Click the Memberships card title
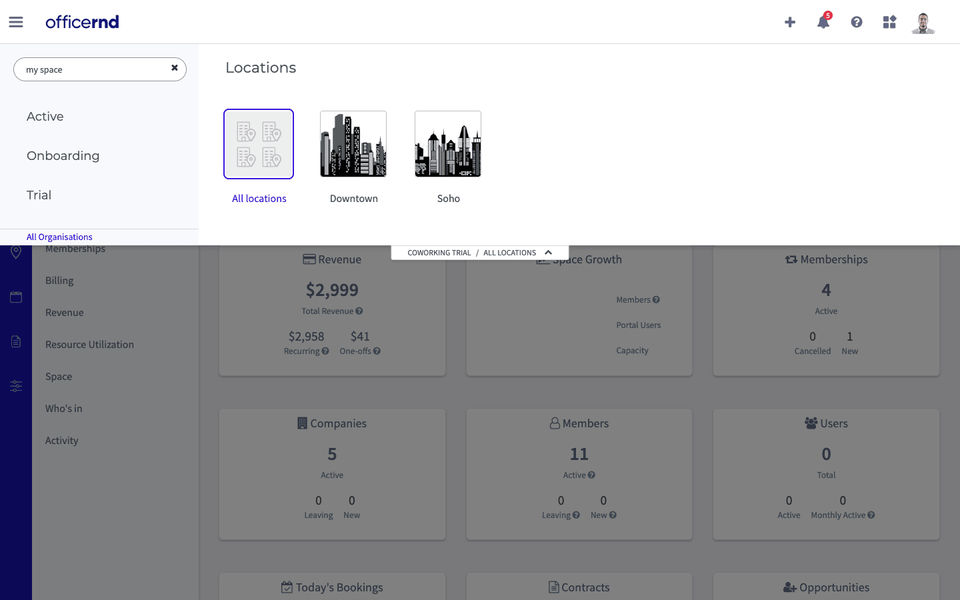The image size is (960, 600). 834,260
